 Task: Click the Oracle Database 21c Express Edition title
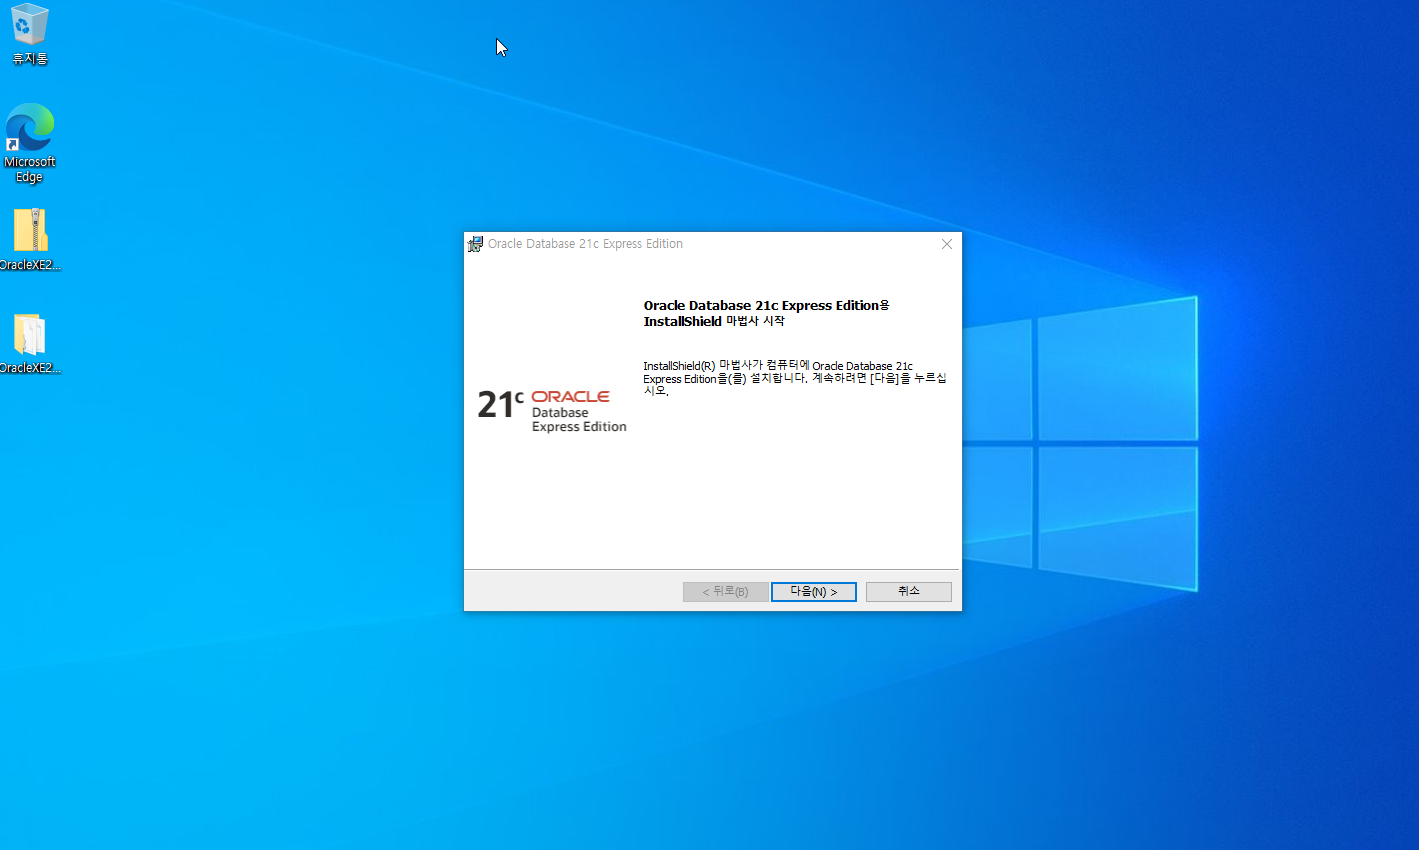tap(585, 244)
